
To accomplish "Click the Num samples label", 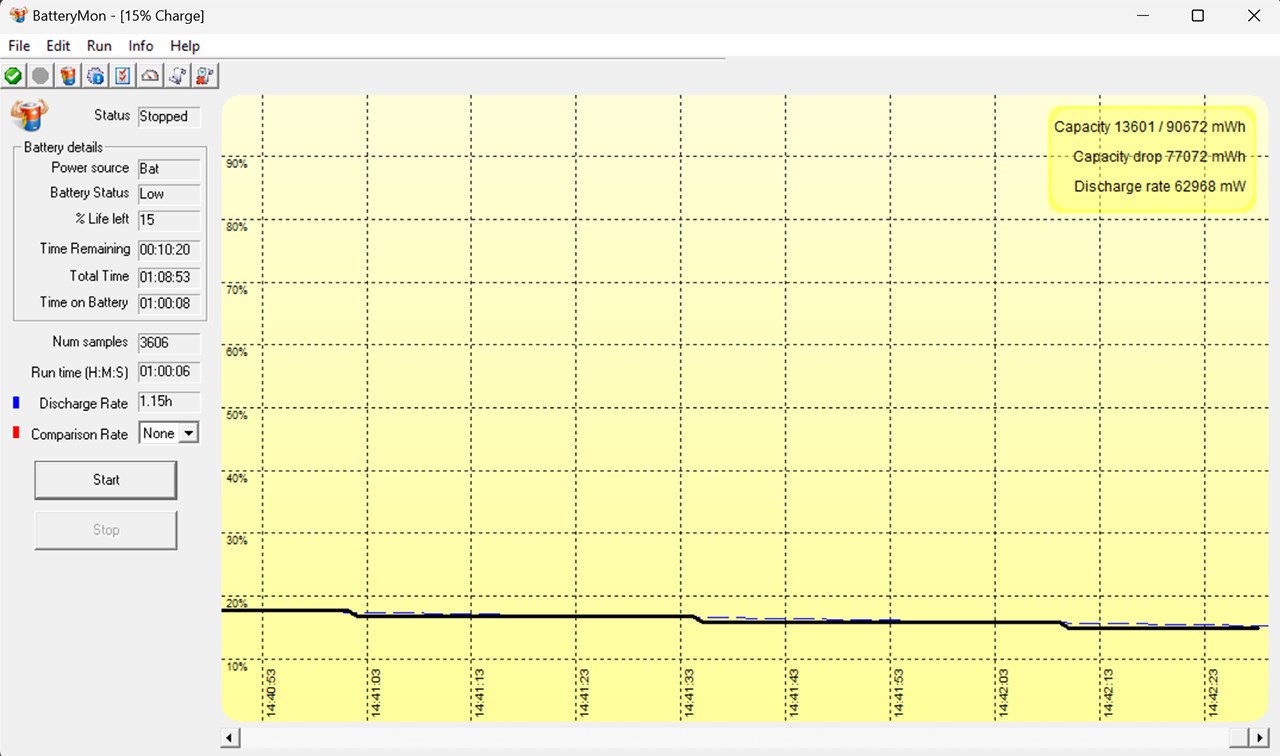I will pos(90,342).
